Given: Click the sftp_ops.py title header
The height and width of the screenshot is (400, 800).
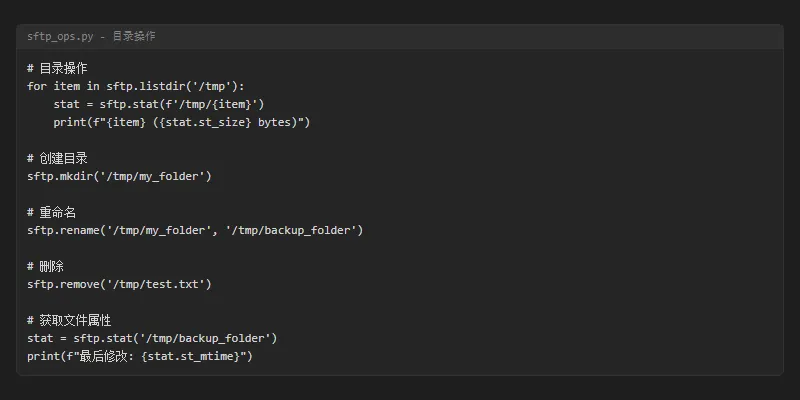Looking at the screenshot, I should pyautogui.click(x=91, y=36).
